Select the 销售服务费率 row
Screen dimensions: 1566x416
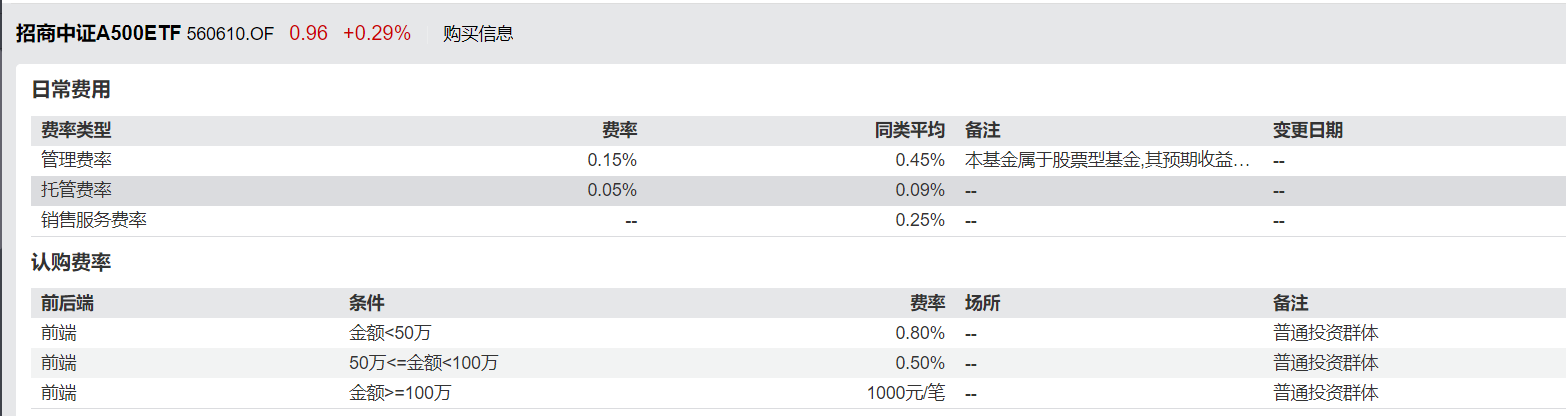pos(798,220)
